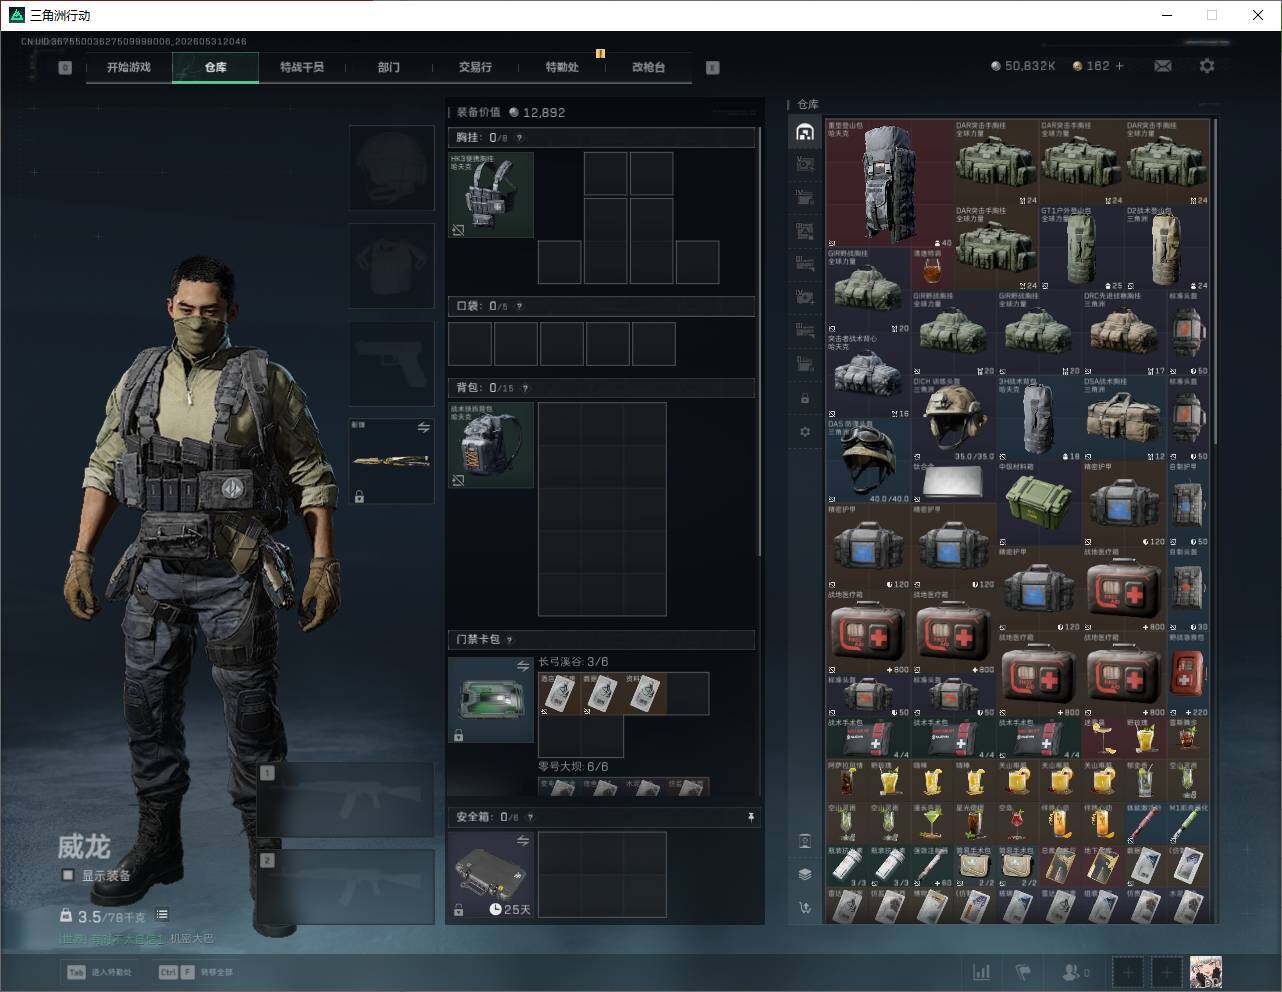This screenshot has width=1282, height=992.
Task: Select the green 中级材料箱 crate
Action: (1040, 504)
